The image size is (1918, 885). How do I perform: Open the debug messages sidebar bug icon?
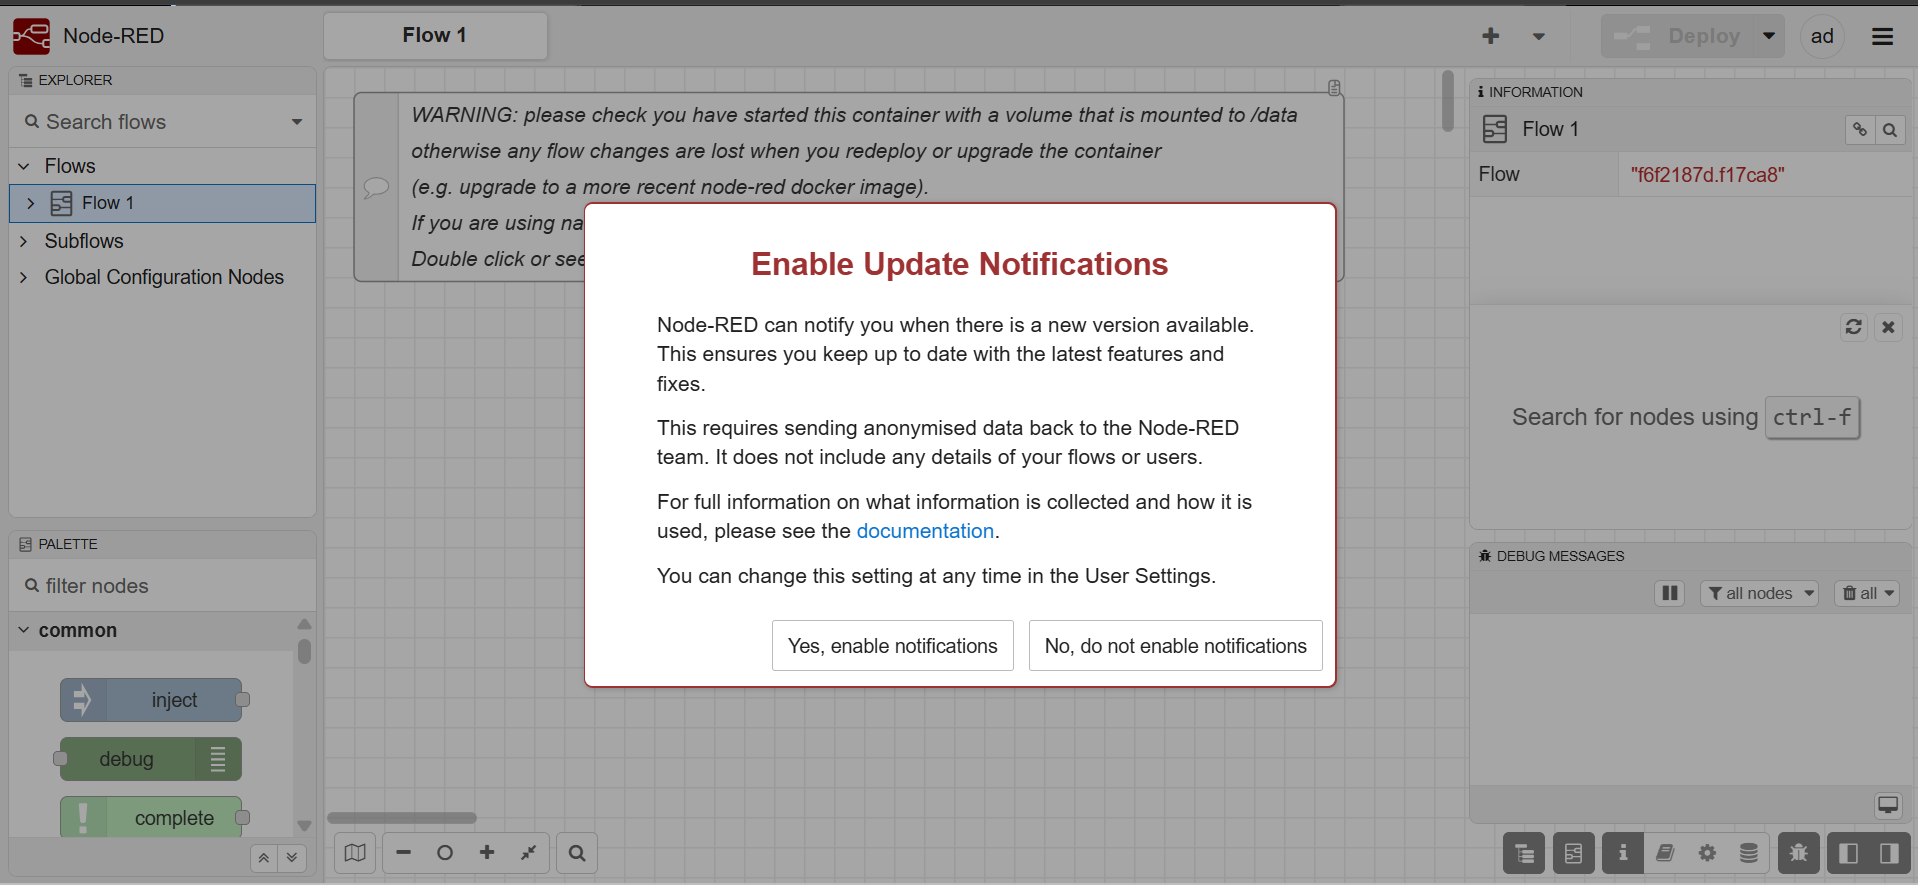pos(1798,853)
